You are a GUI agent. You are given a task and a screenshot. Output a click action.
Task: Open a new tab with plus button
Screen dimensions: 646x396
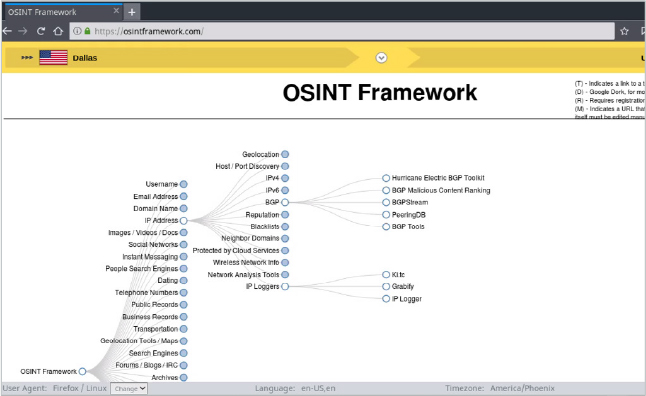pos(131,12)
